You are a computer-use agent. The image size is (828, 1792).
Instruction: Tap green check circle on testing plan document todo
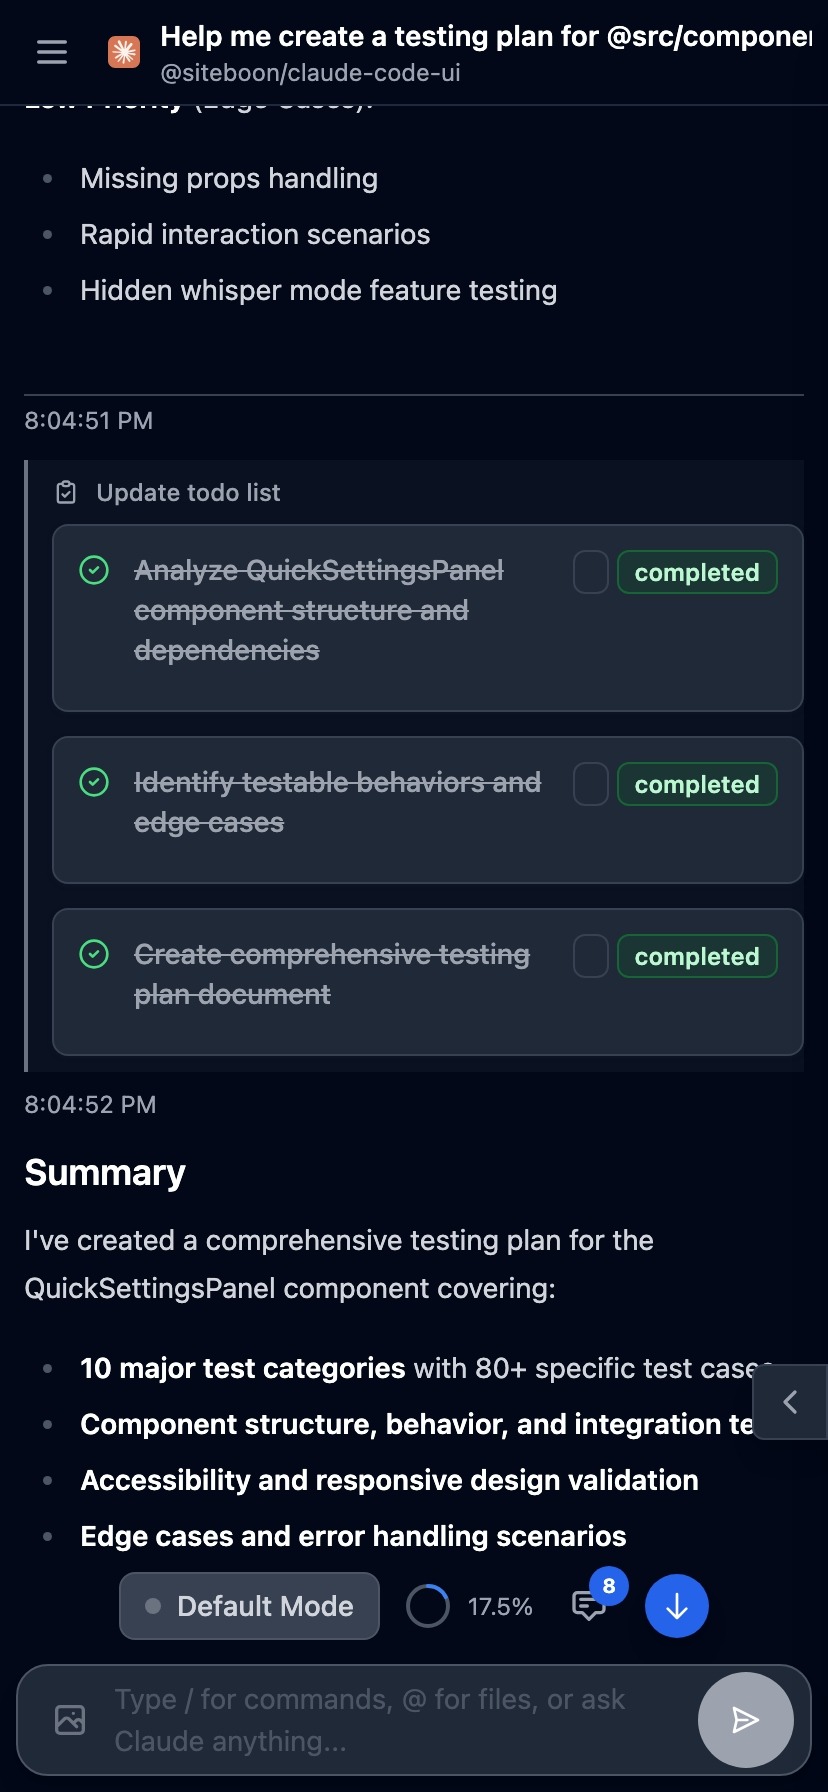[x=93, y=954]
